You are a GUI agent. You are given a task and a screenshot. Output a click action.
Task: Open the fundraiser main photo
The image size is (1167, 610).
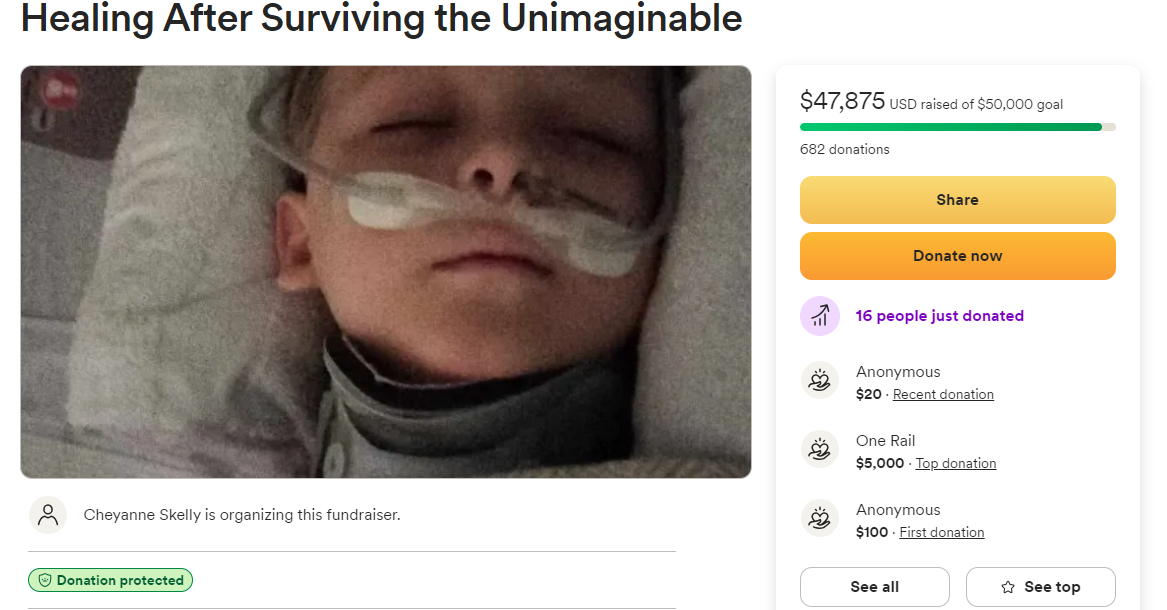385,271
